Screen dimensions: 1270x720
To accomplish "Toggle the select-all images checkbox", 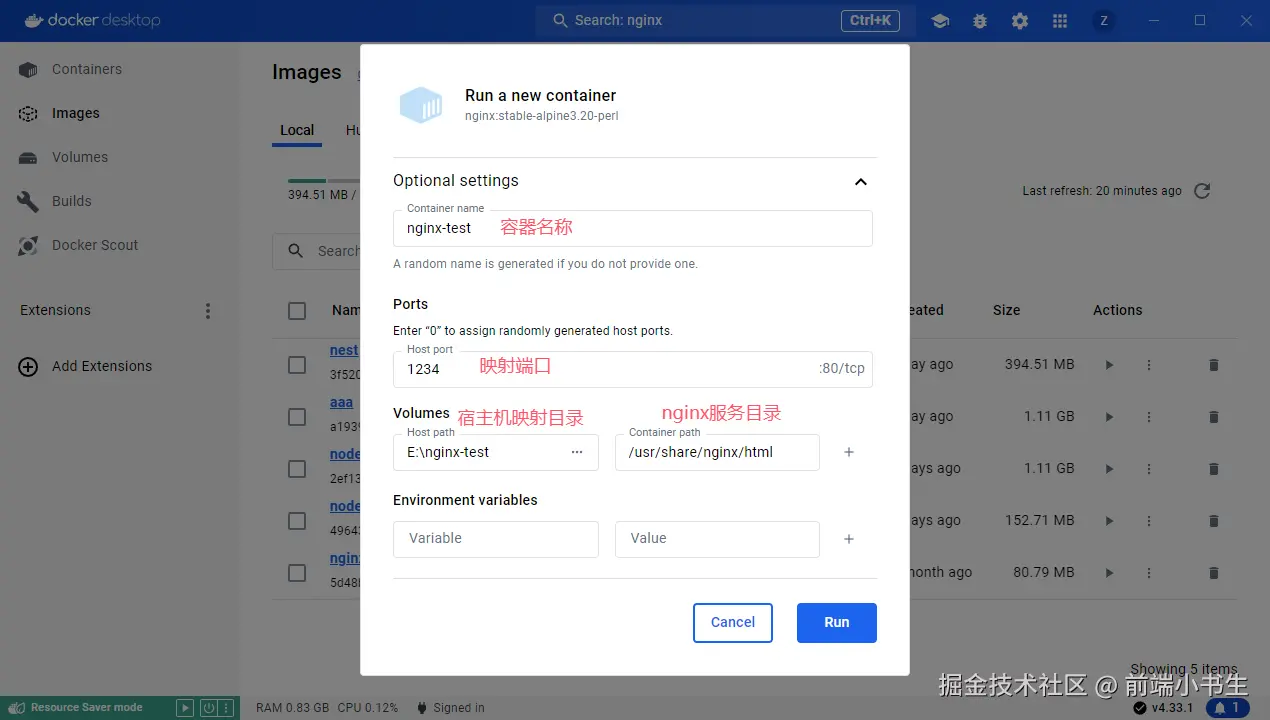I will point(297,311).
